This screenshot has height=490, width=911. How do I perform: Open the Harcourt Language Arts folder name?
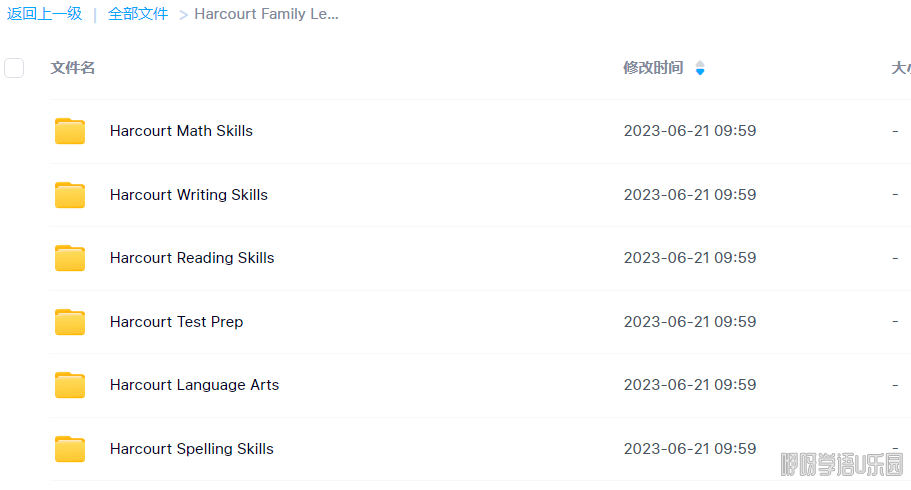click(x=195, y=385)
